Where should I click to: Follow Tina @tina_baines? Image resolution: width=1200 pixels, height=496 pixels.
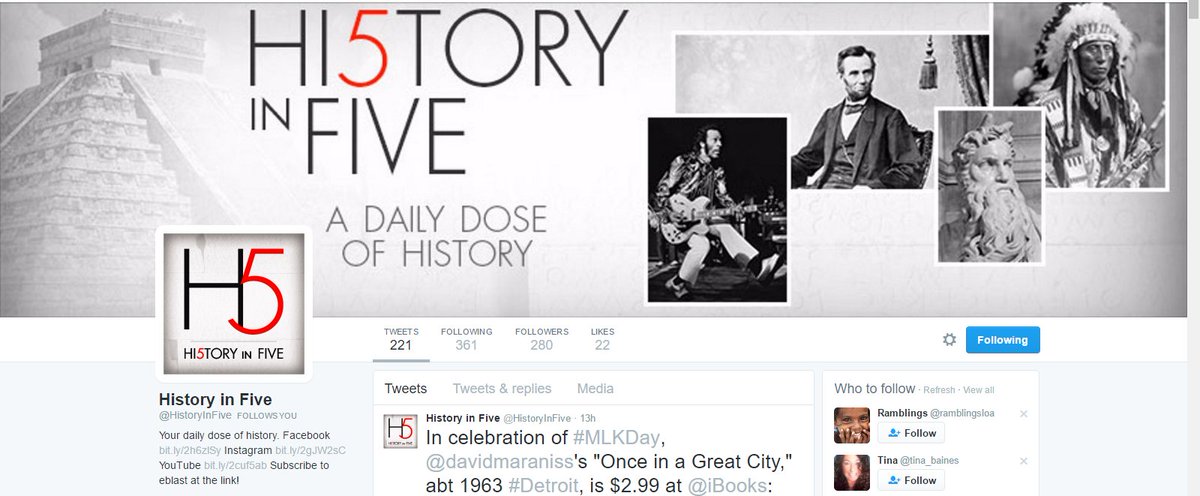click(911, 480)
